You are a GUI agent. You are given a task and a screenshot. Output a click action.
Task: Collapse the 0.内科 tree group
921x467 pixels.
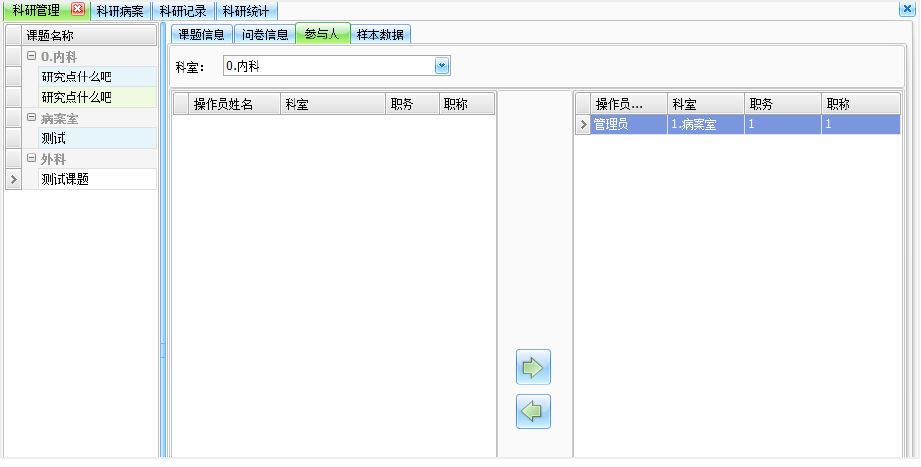click(32, 57)
